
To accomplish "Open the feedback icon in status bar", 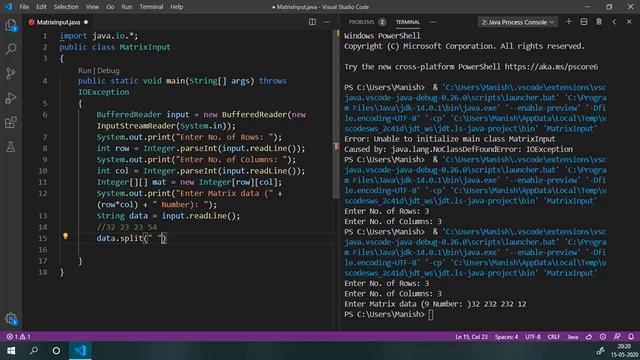I will 617,337.
